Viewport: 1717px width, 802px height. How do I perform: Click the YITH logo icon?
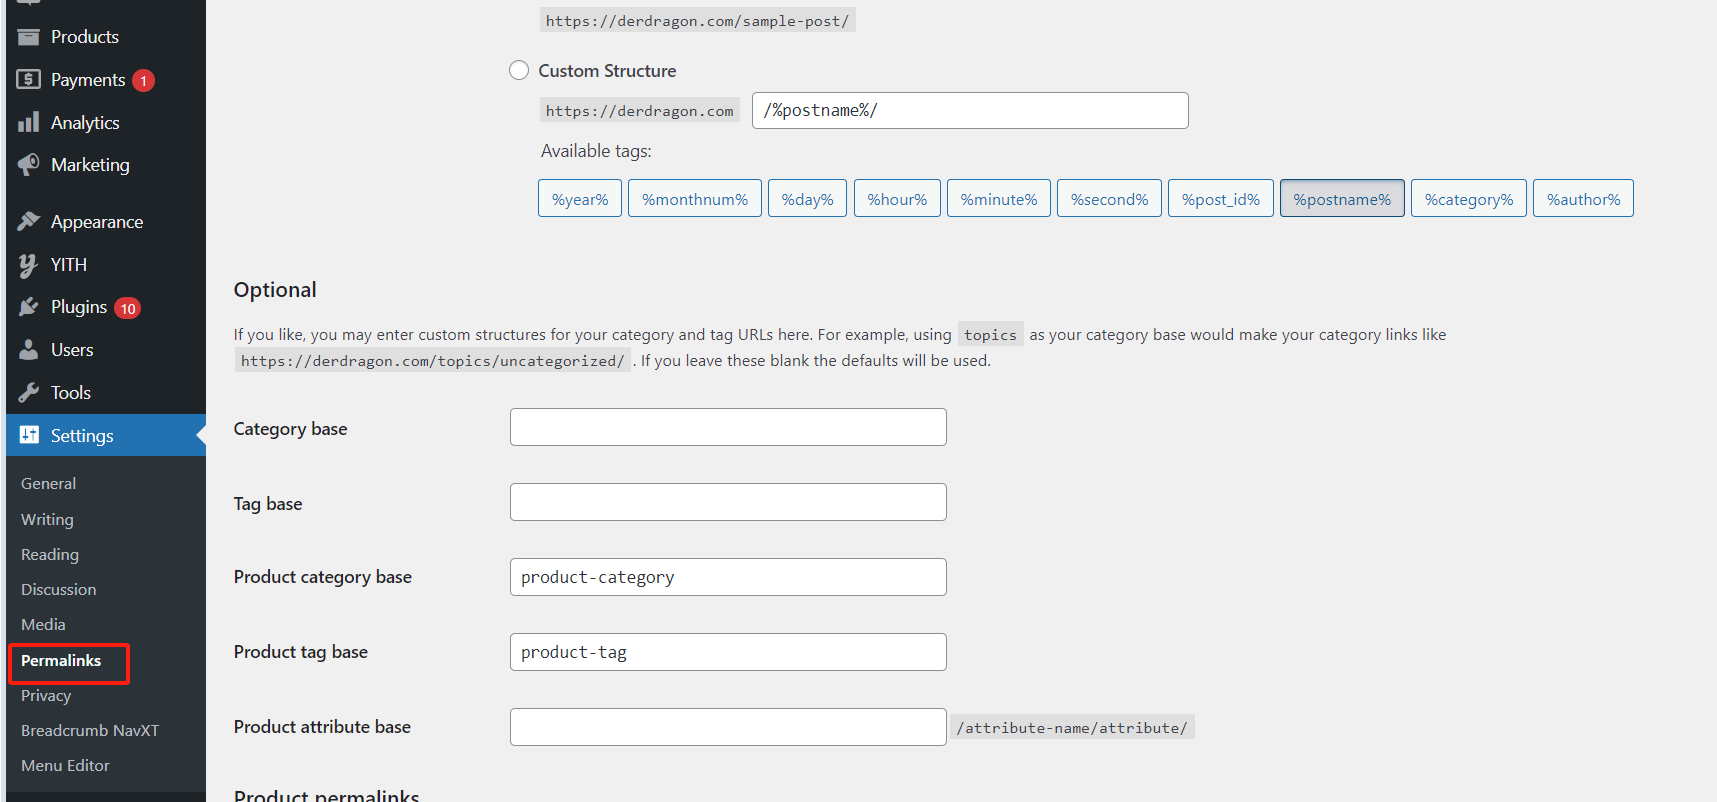pyautogui.click(x=29, y=264)
